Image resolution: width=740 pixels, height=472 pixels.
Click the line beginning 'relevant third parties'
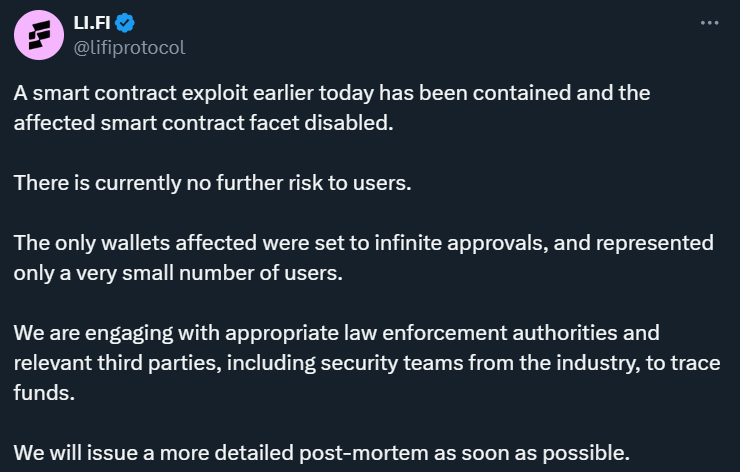[367, 363]
